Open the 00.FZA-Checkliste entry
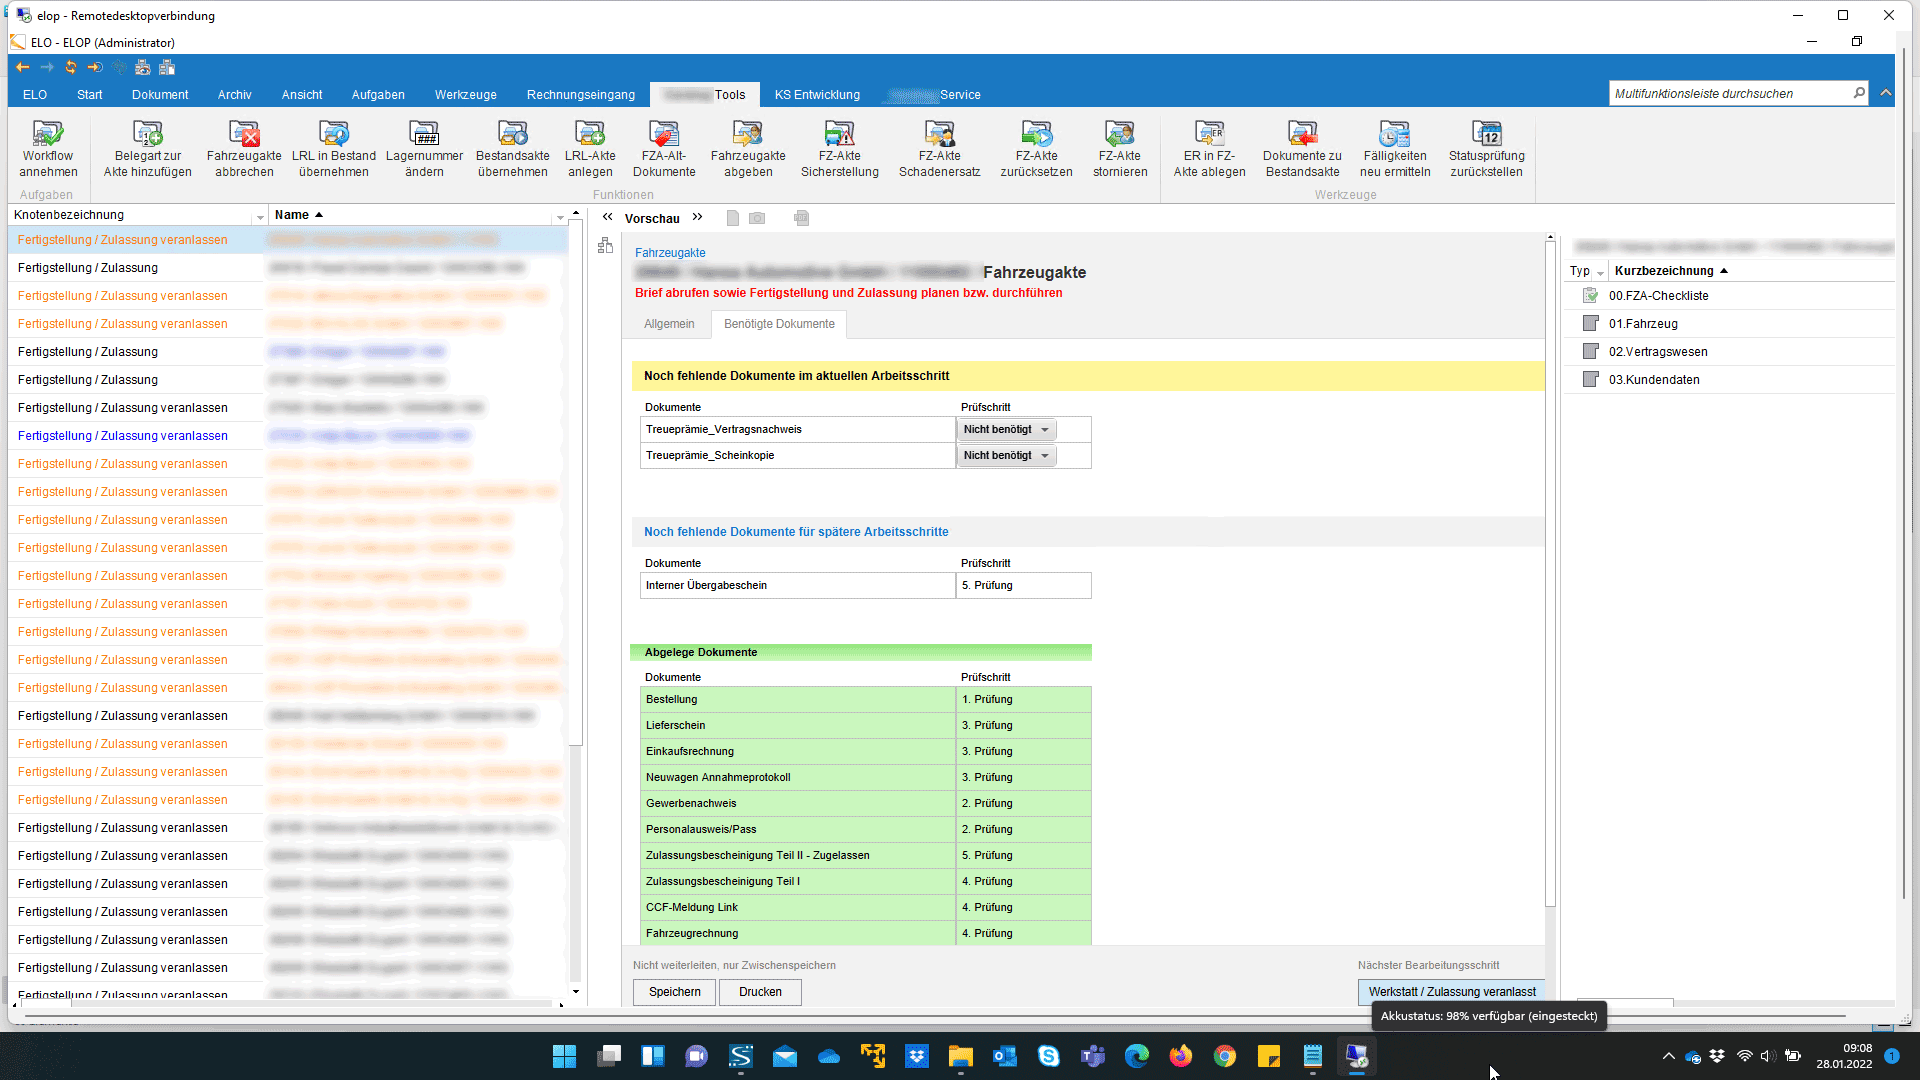 1658,296
